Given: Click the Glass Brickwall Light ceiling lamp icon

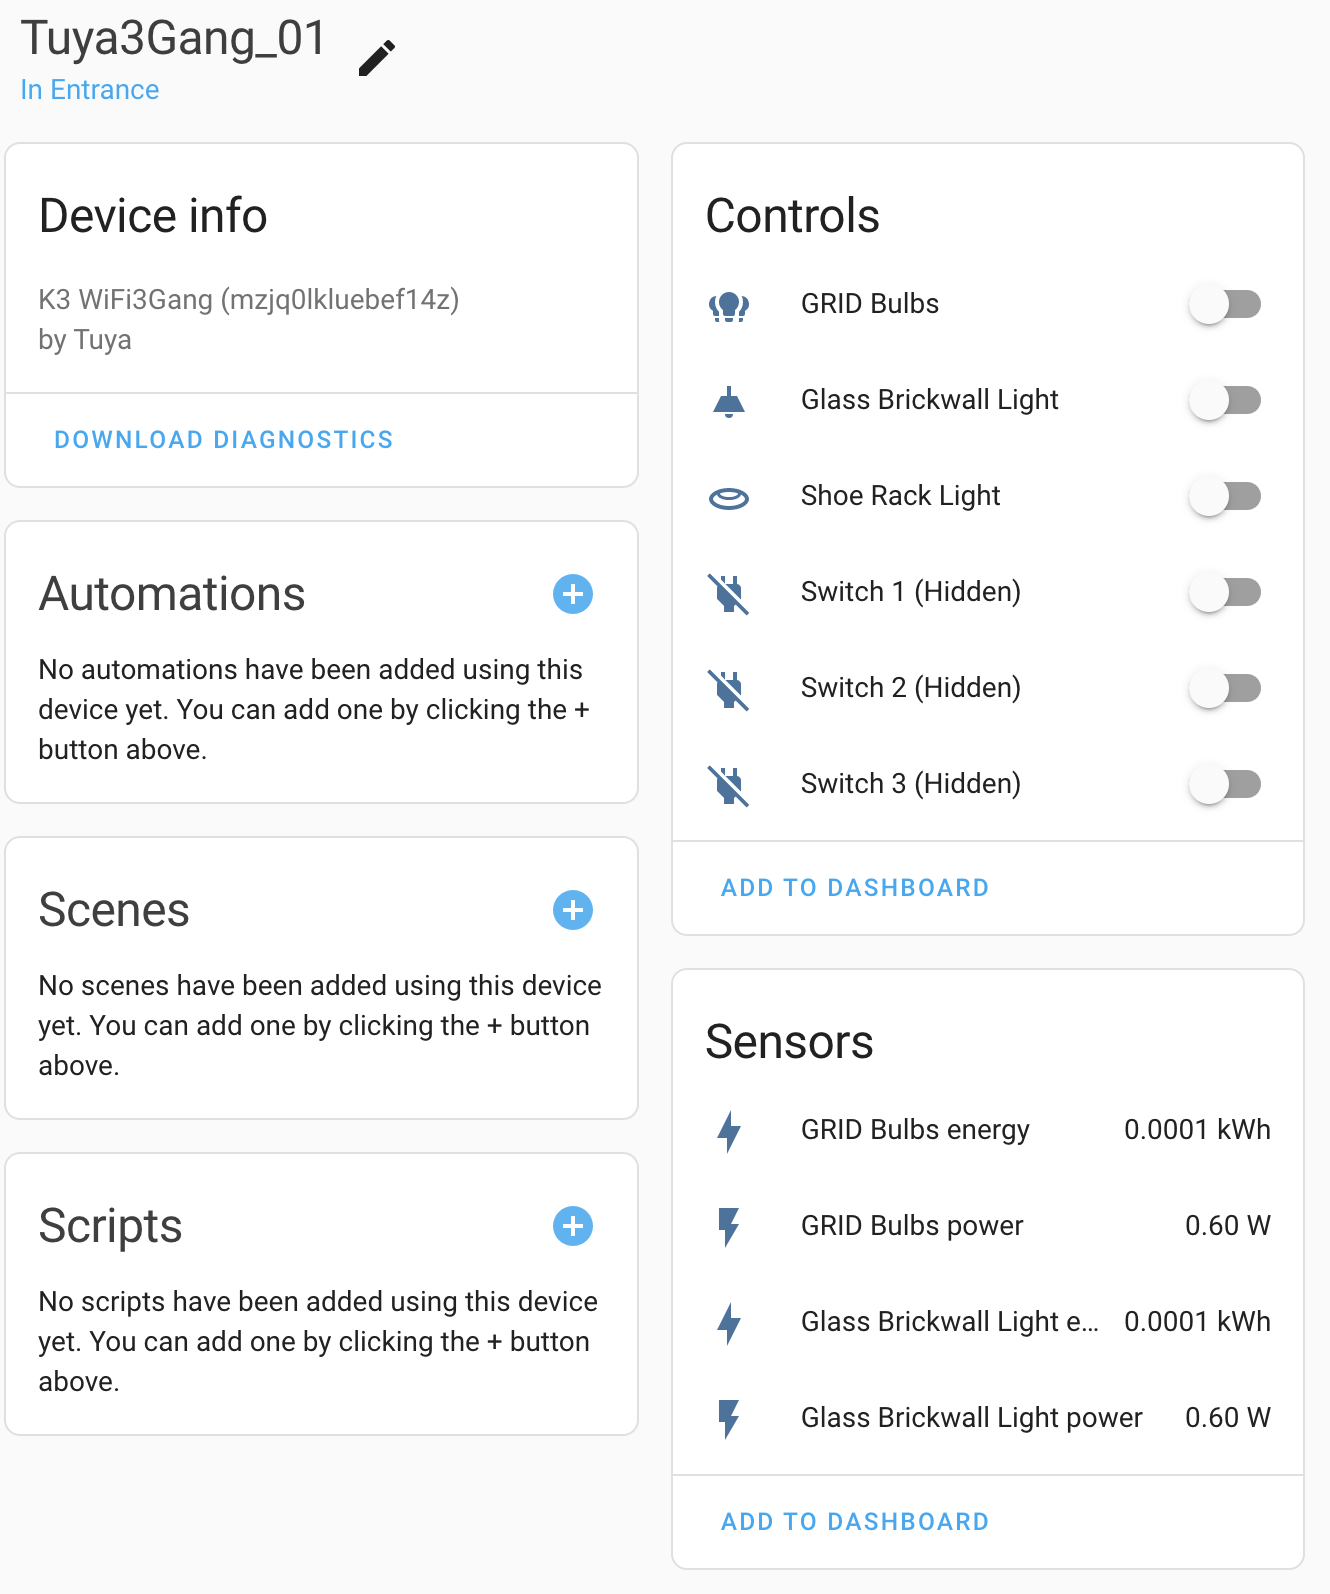Looking at the screenshot, I should pos(729,400).
